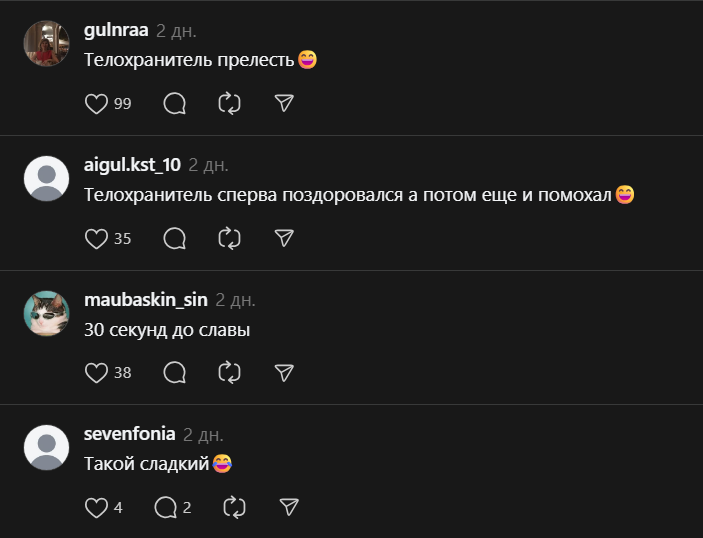The height and width of the screenshot is (538, 703).
Task: Click maubaskin_sin's cat avatar
Action: [x=46, y=314]
